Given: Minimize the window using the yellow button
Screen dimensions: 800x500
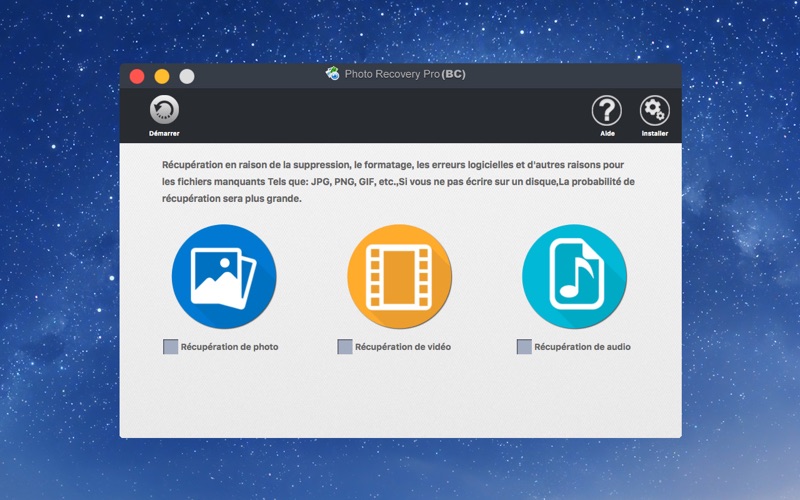Looking at the screenshot, I should 162,77.
